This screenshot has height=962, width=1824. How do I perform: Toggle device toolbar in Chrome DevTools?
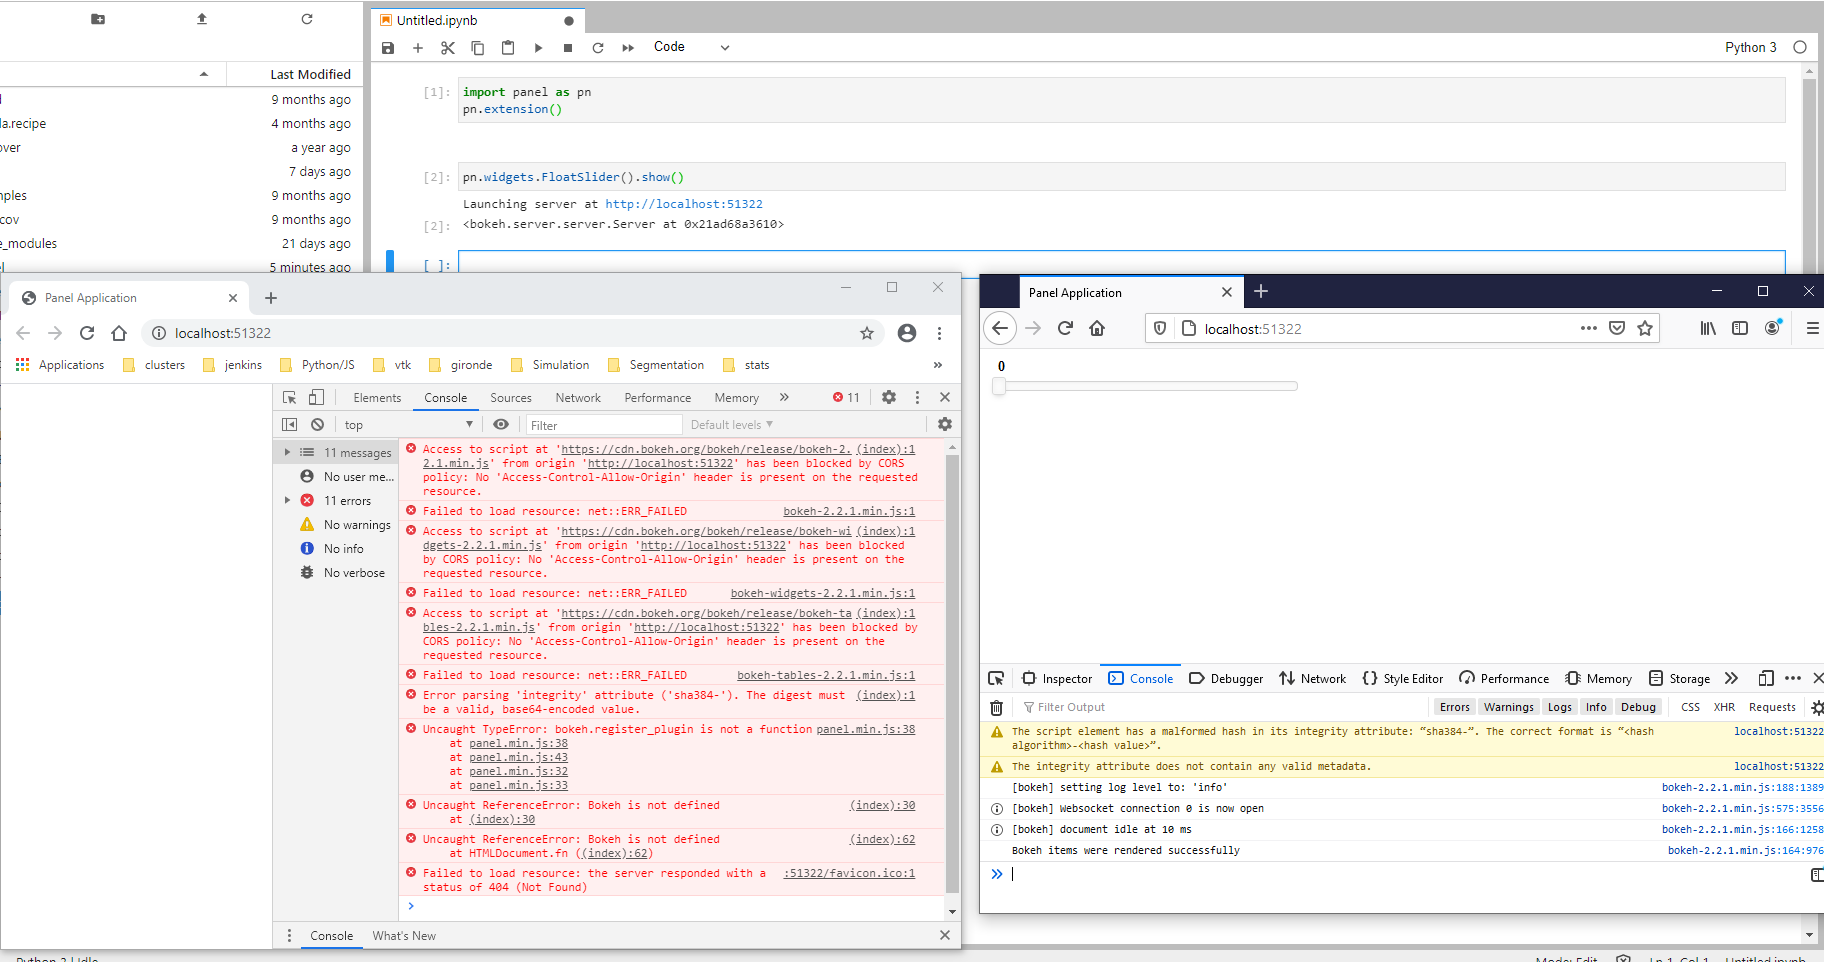[316, 398]
